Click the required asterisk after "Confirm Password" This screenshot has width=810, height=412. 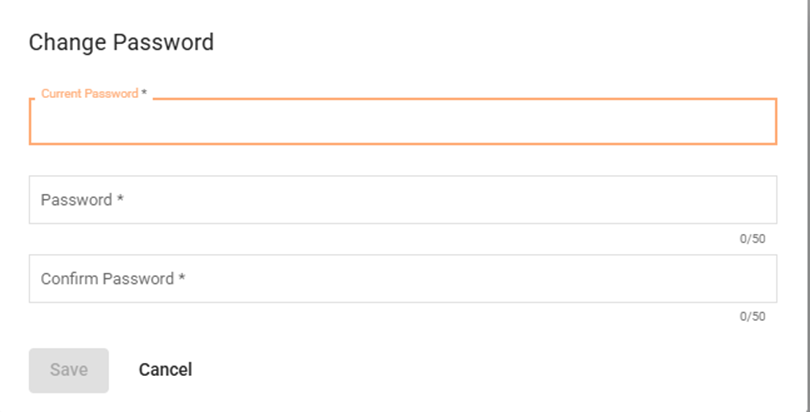(x=182, y=279)
